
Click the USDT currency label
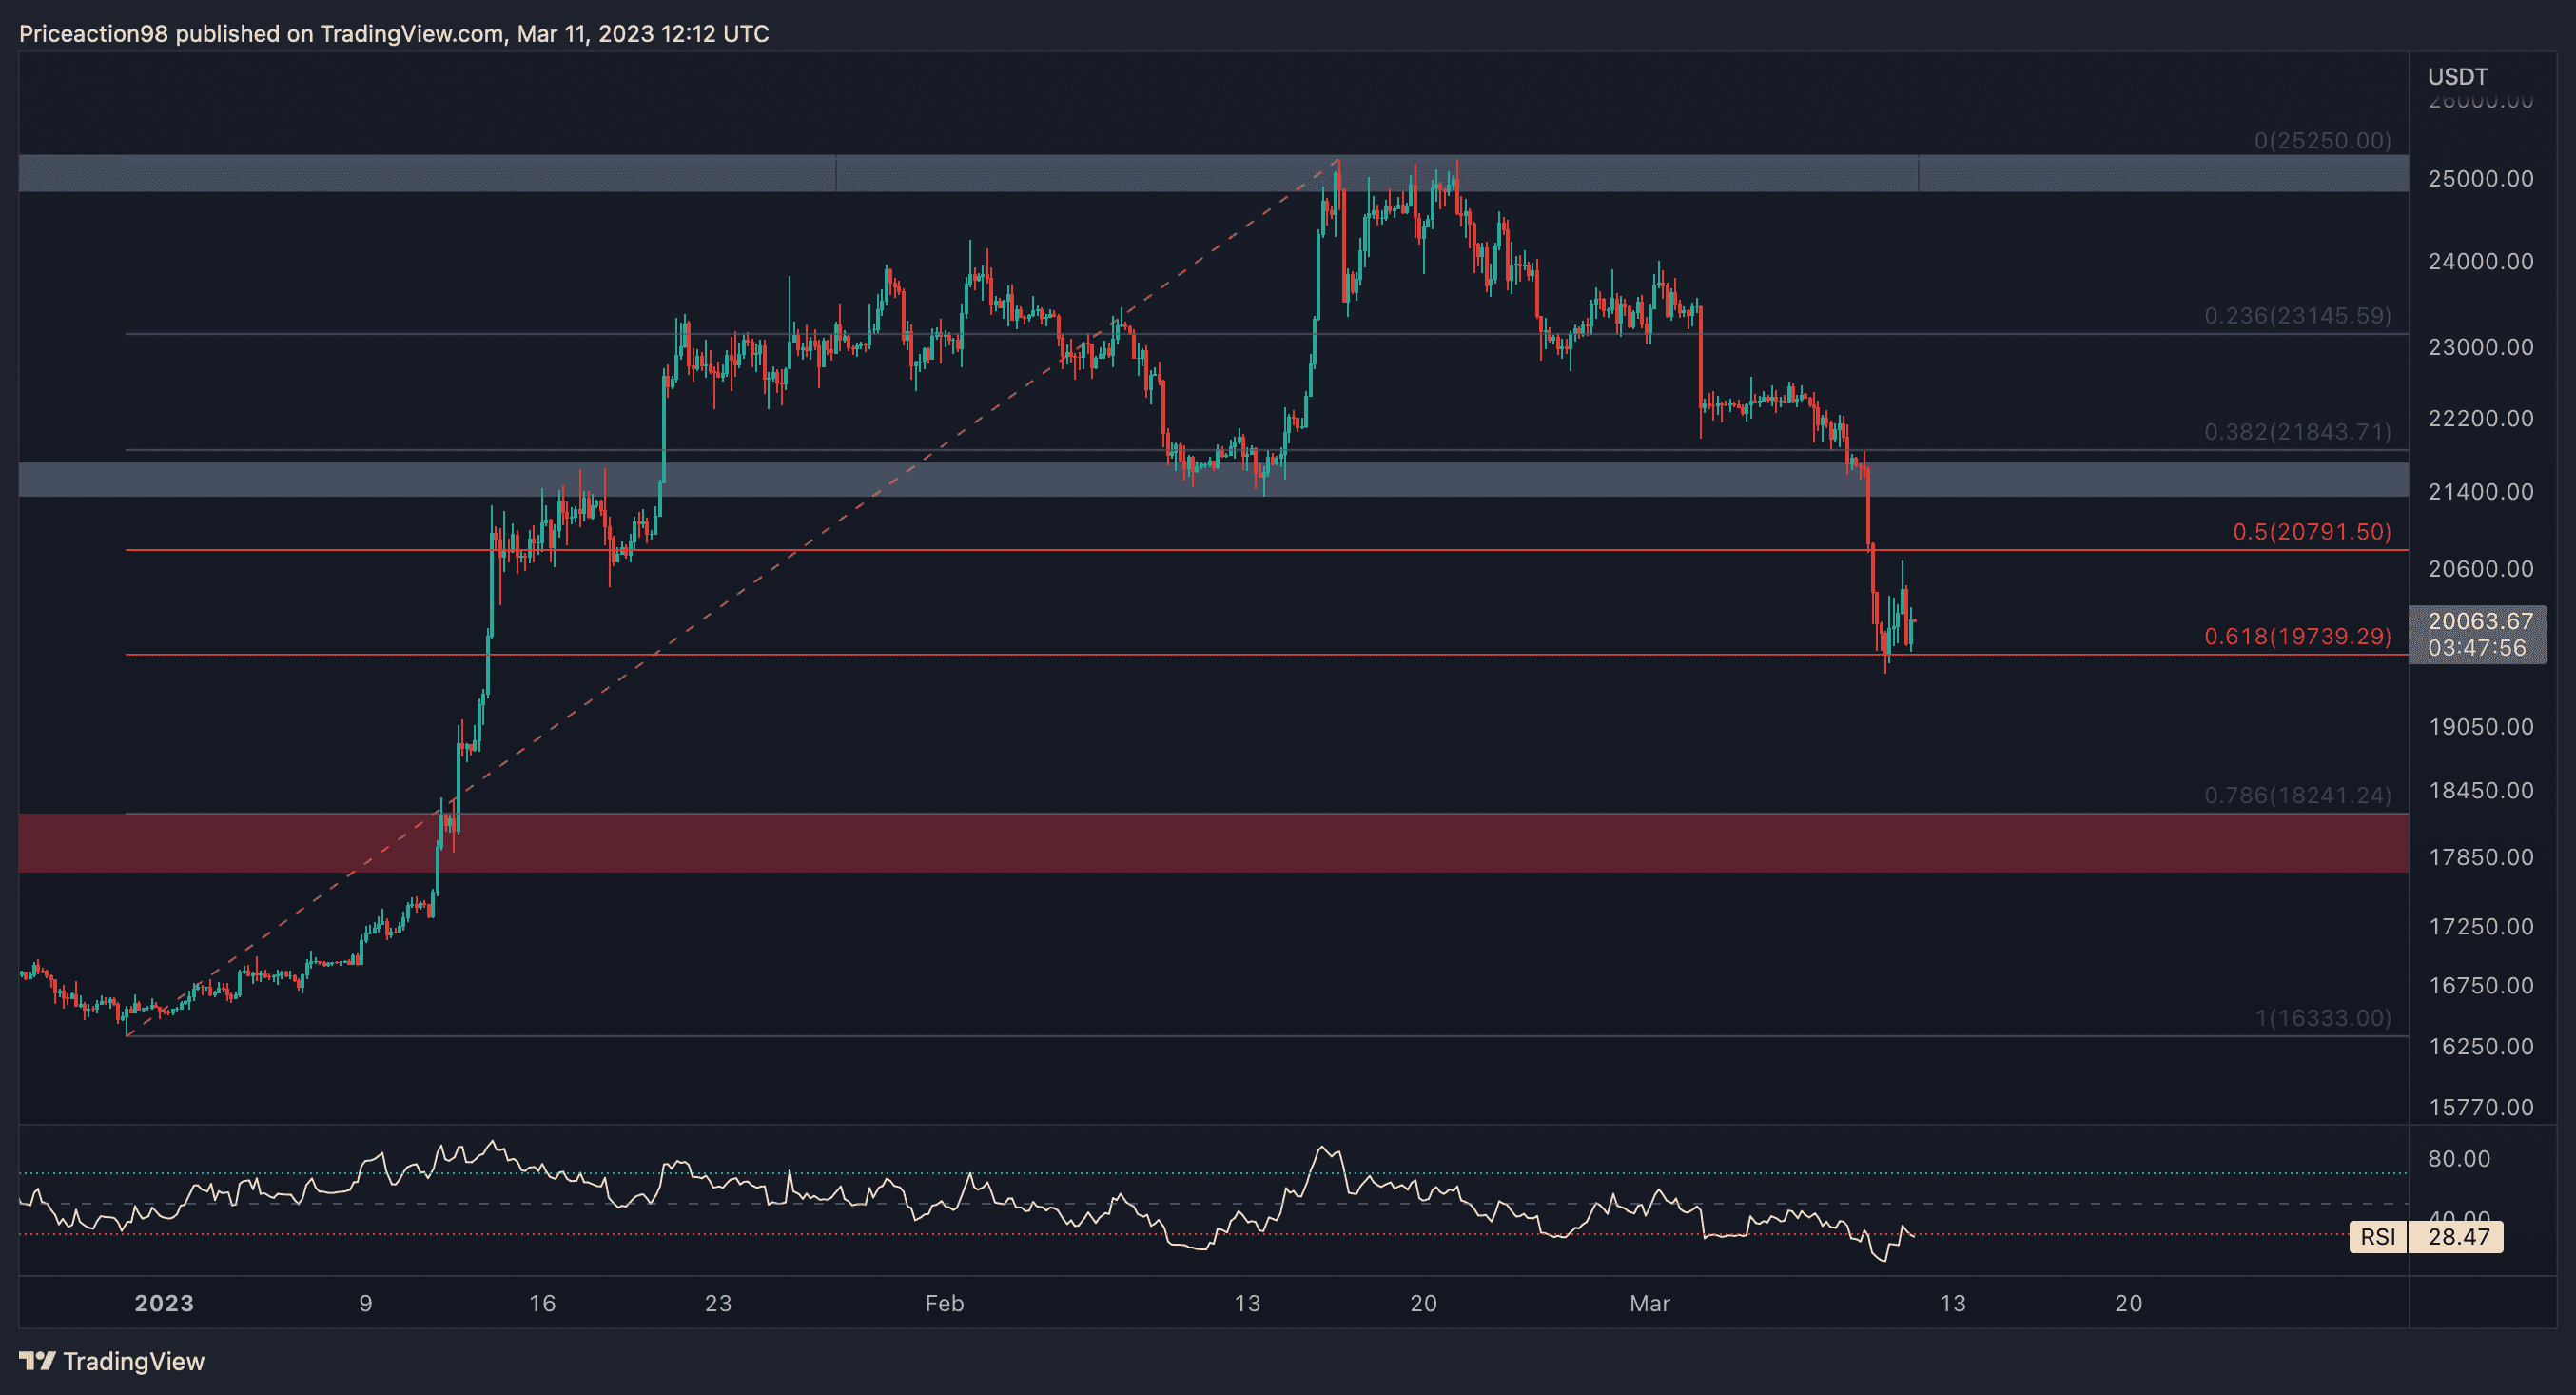[2458, 76]
